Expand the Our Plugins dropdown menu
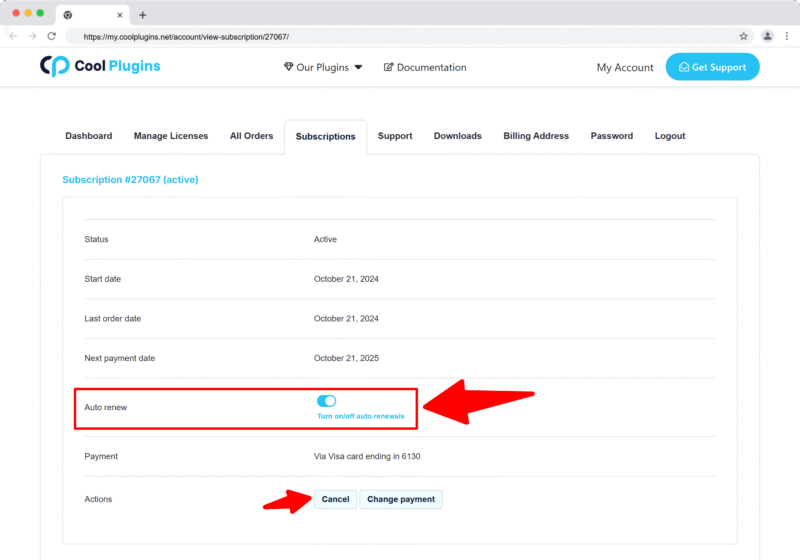800x560 pixels. tap(323, 67)
